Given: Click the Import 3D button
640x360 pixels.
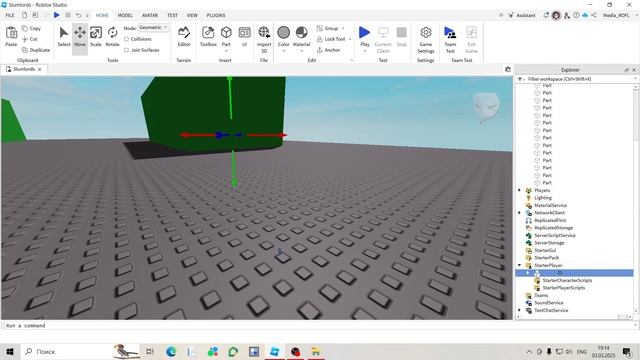Looking at the screenshot, I should coord(264,39).
